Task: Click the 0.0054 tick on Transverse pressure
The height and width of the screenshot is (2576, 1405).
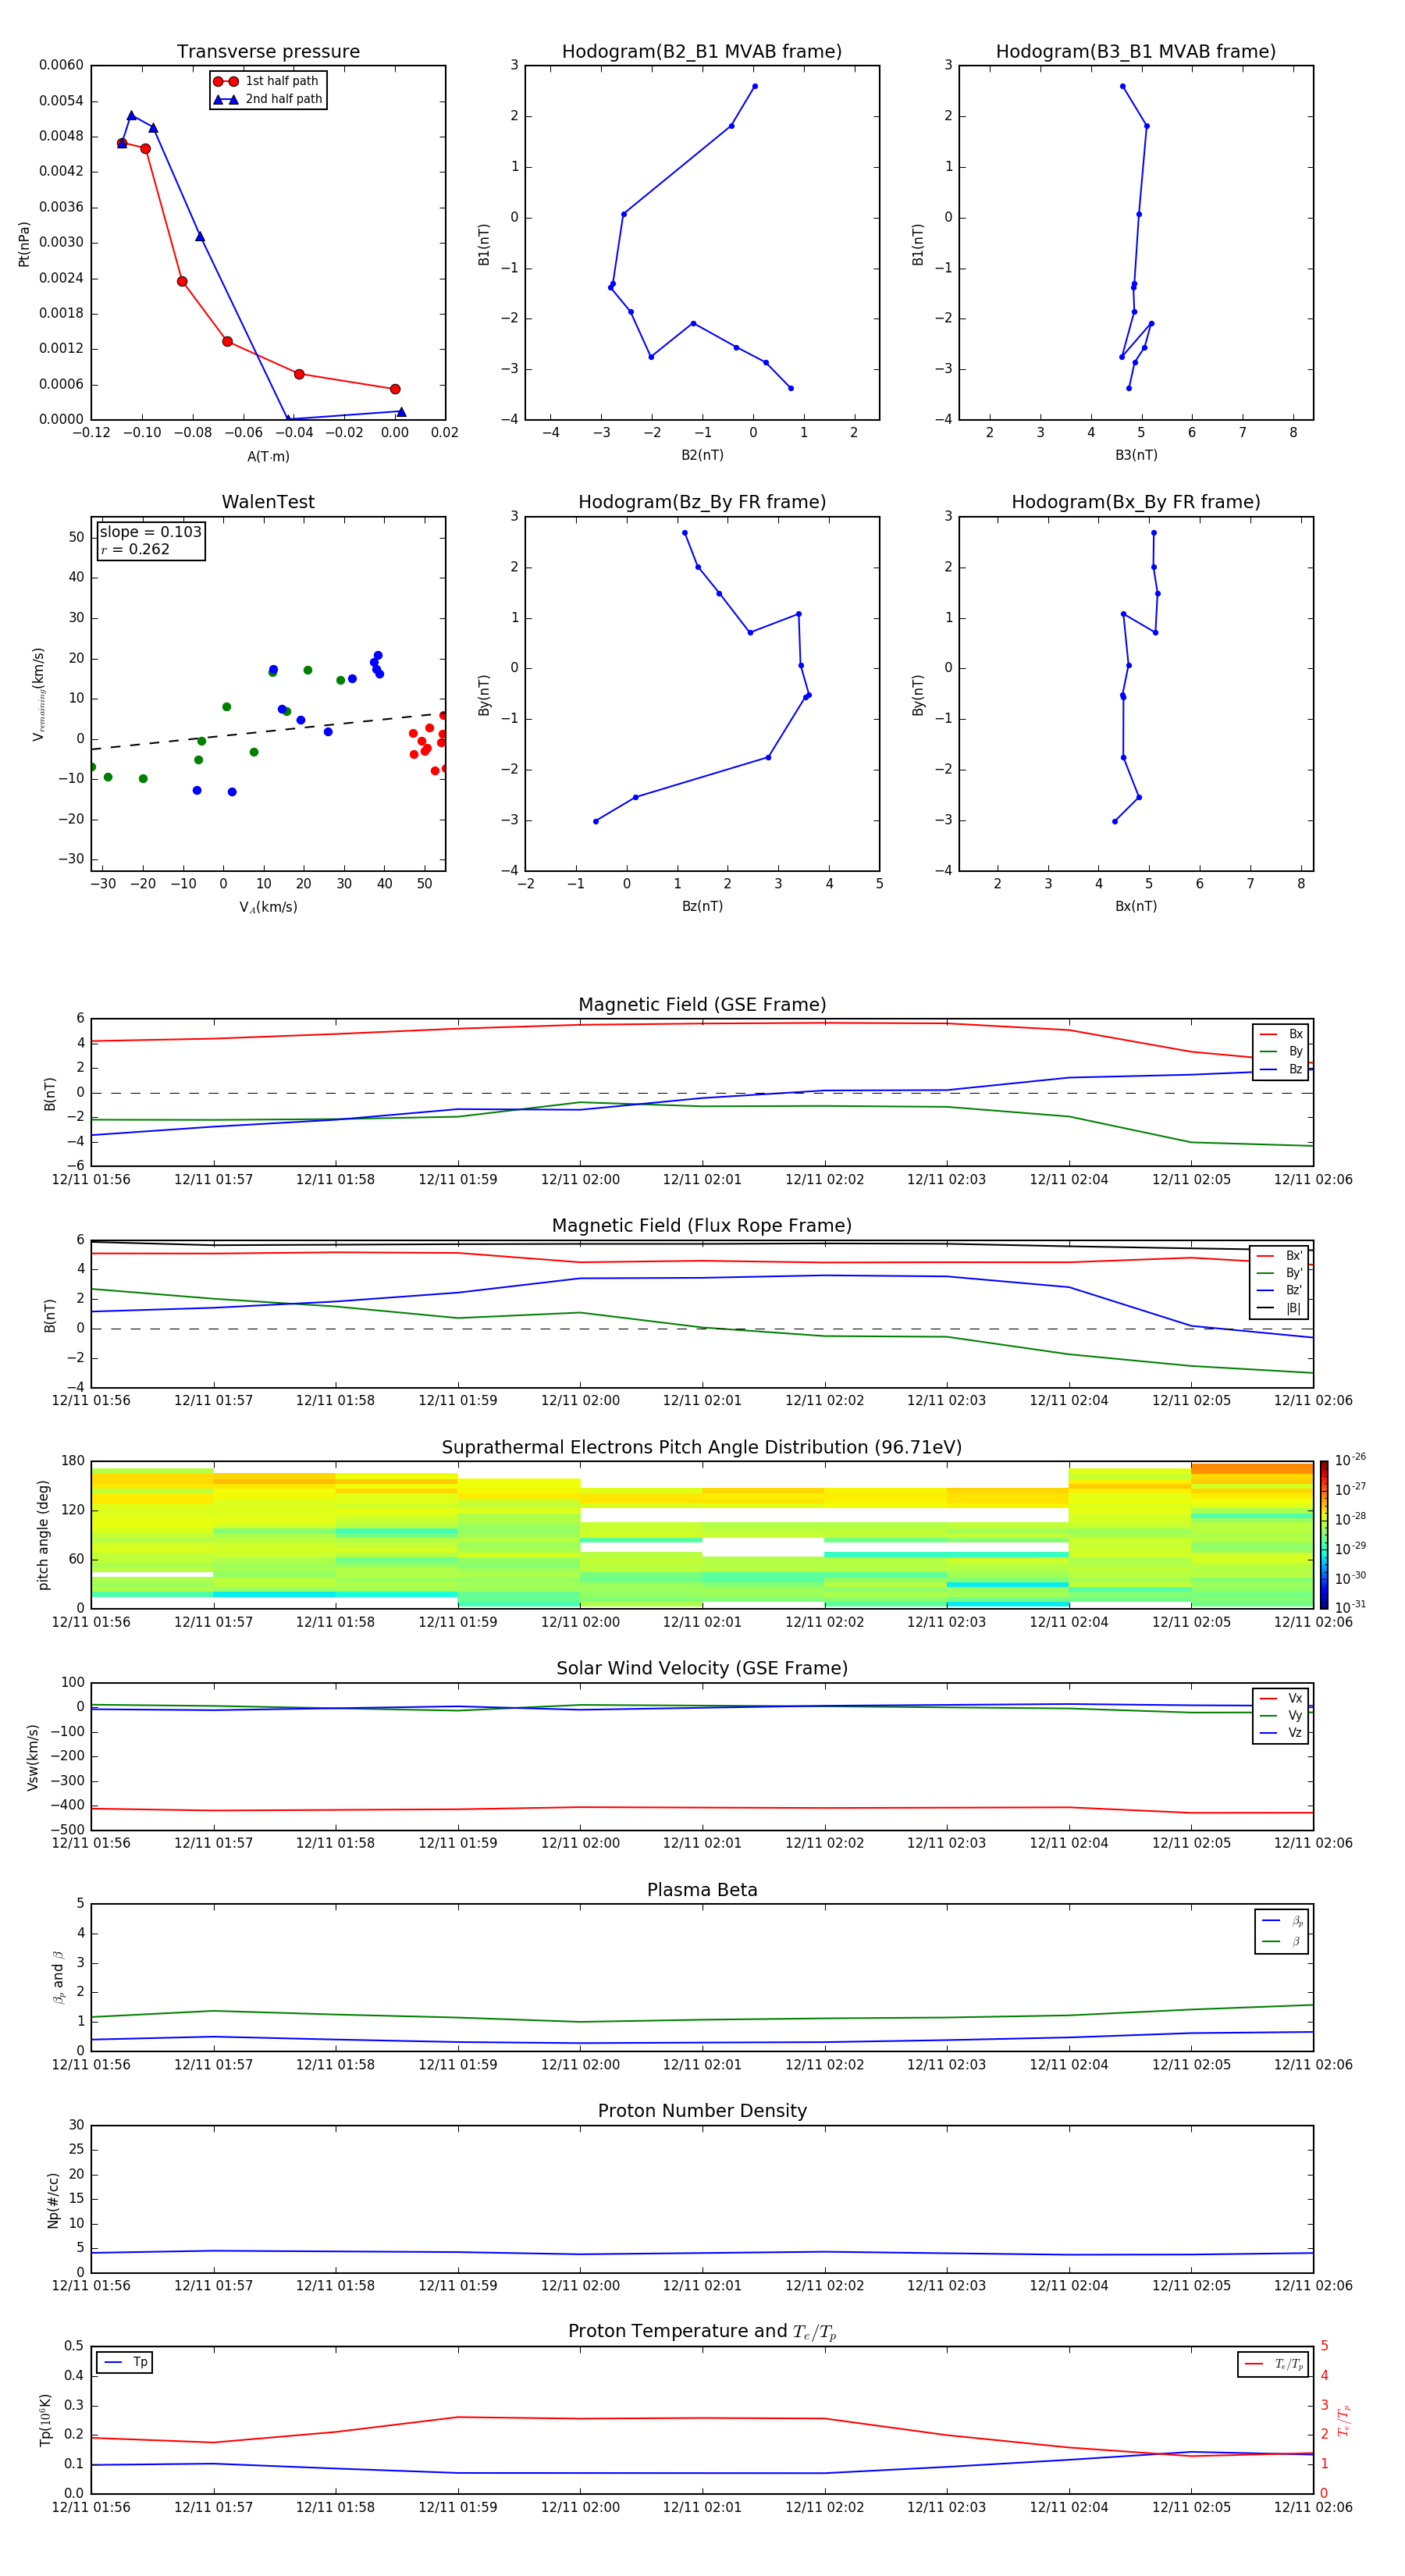Action: tap(61, 101)
